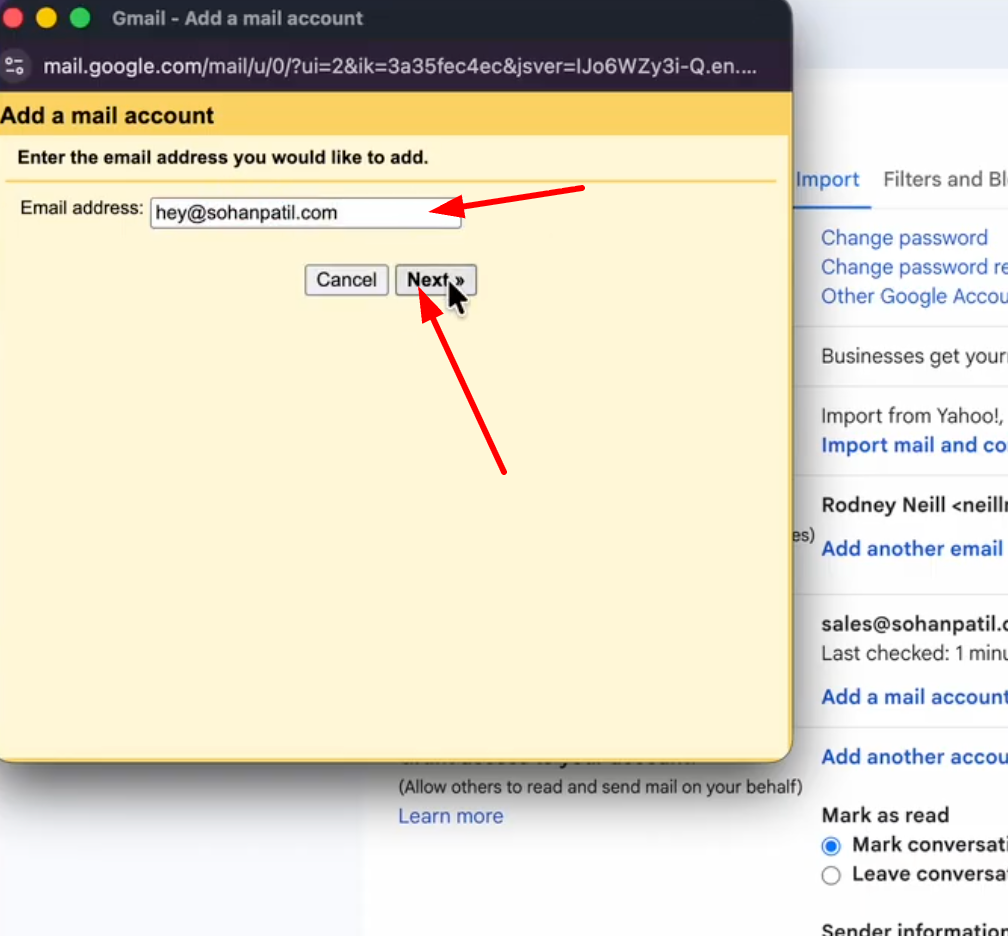Click the Next » button
Viewport: 1008px width, 936px height.
tap(436, 280)
